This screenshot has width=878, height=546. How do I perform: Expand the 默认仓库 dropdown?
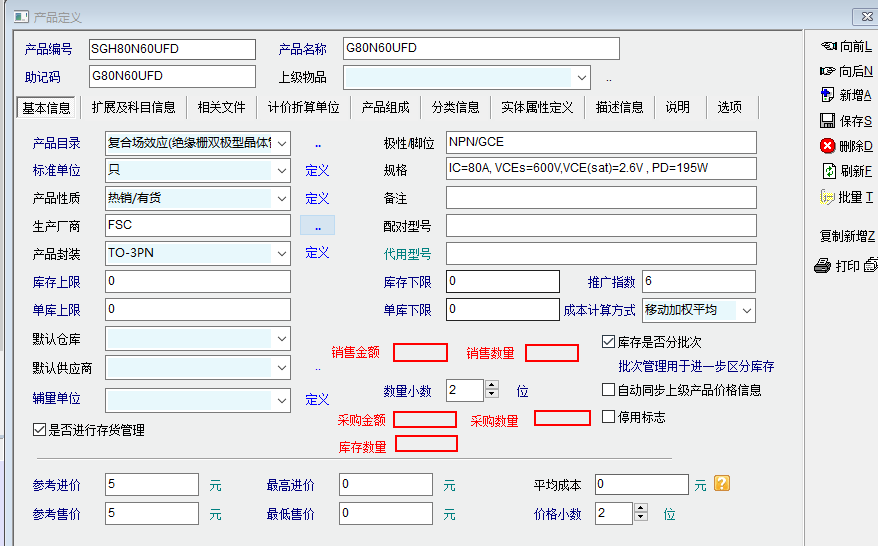tap(280, 339)
